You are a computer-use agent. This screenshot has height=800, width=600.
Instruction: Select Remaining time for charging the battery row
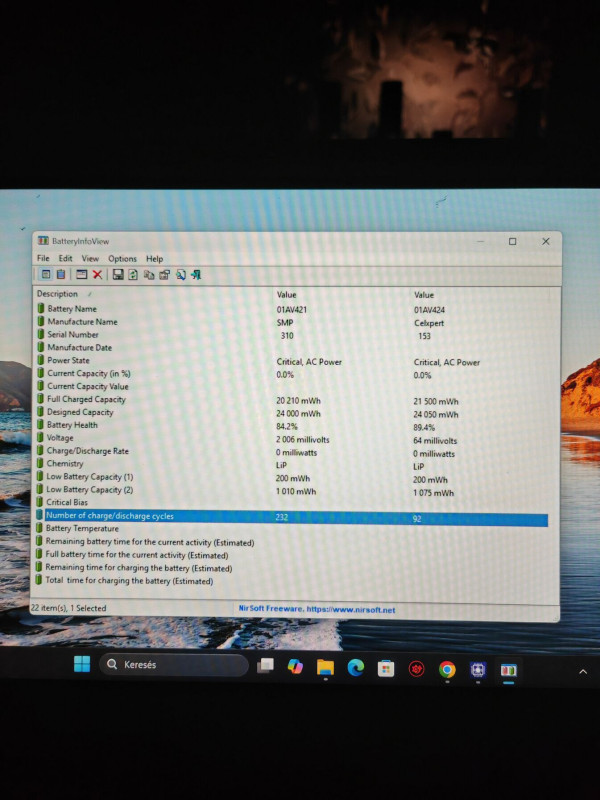coord(292,567)
